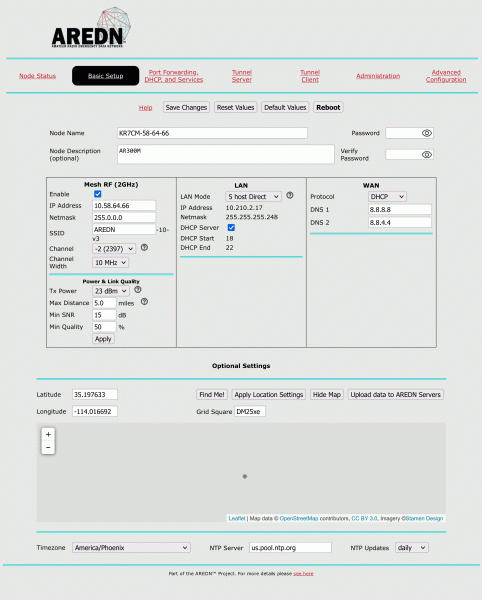Viewport: 482px width, 600px height.
Task: Zoom out on the map
Action: (x=48, y=447)
